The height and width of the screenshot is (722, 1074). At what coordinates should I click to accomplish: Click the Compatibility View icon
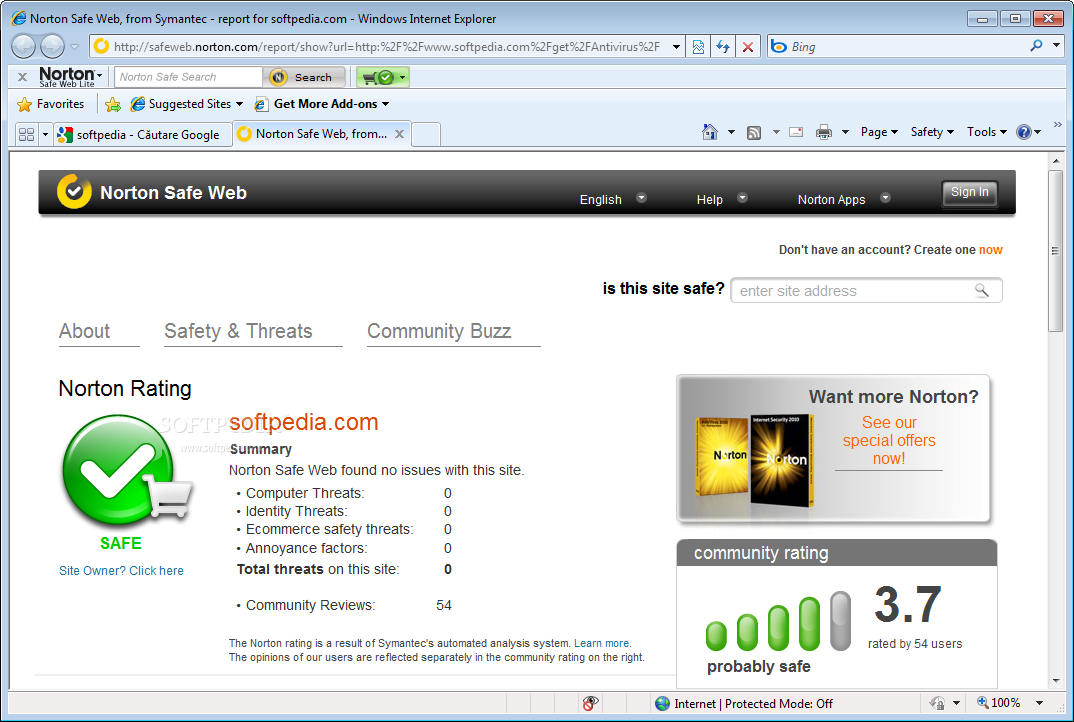[698, 47]
